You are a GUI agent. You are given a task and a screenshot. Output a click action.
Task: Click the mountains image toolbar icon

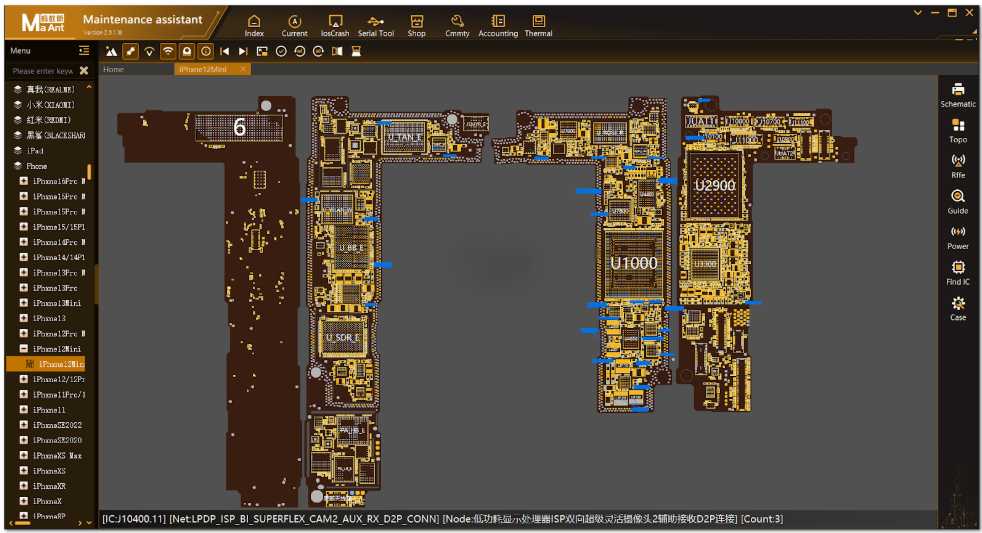coord(111,51)
